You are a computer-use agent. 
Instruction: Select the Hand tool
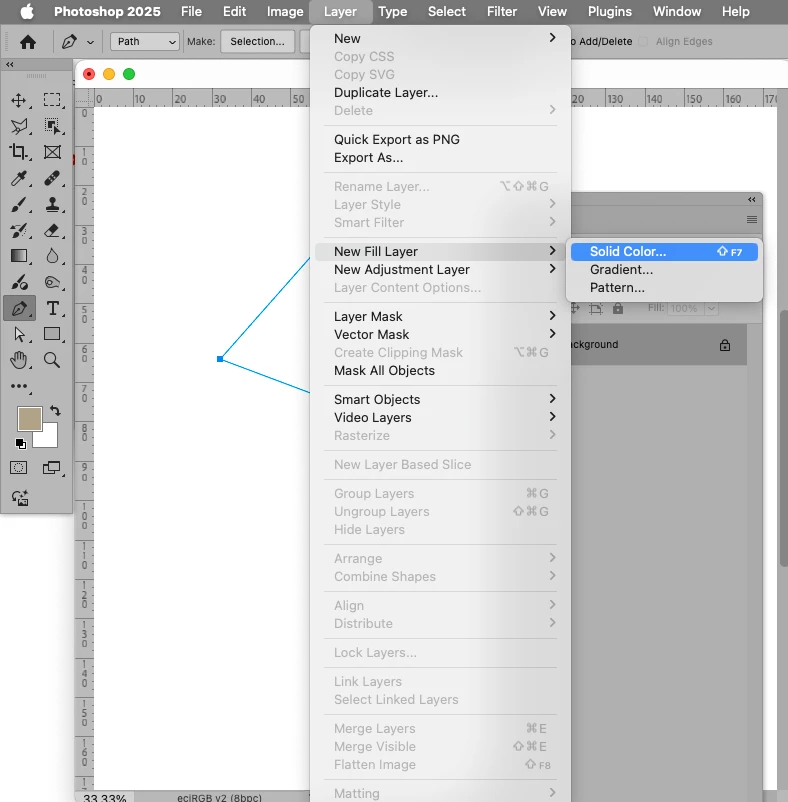19,360
